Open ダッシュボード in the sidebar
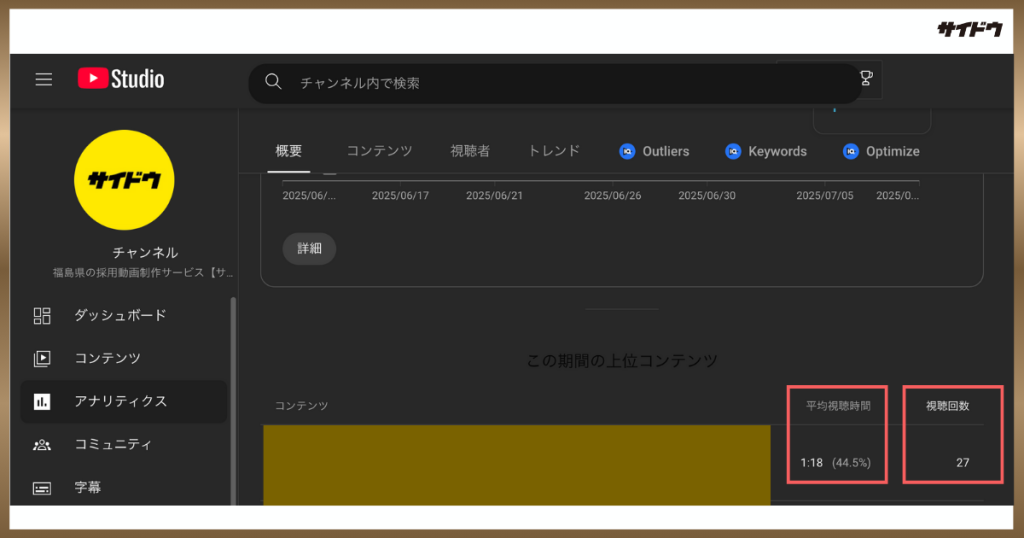This screenshot has width=1024, height=538. coord(120,315)
